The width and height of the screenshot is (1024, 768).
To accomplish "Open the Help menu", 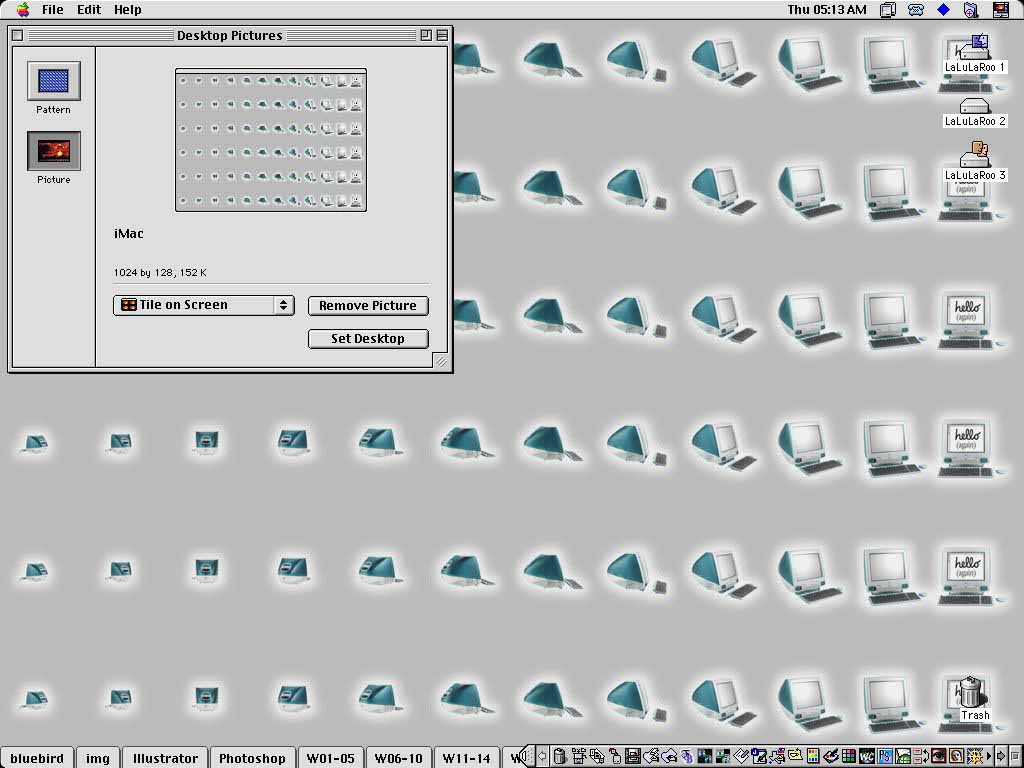I will coord(127,9).
